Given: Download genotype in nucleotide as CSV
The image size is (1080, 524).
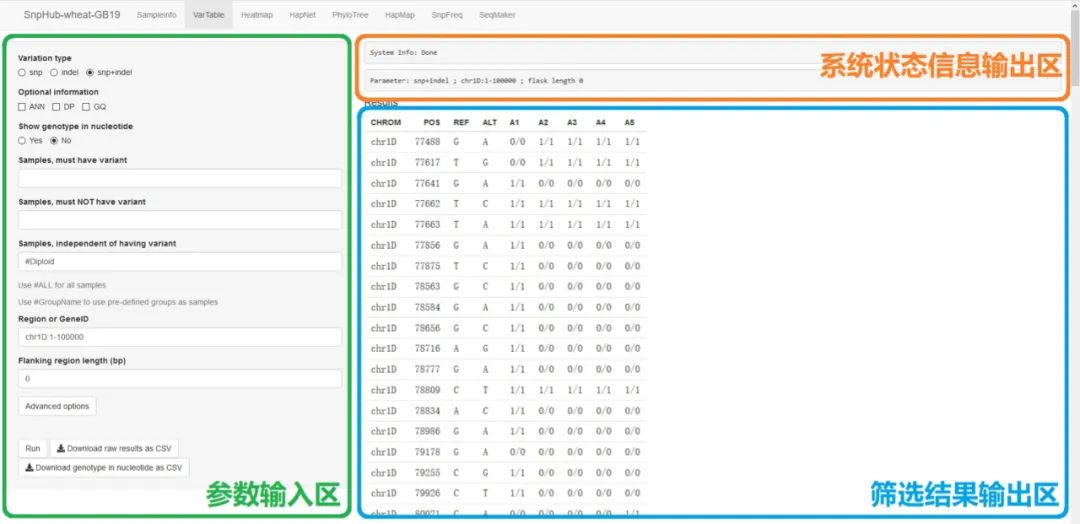Looking at the screenshot, I should click(103, 468).
